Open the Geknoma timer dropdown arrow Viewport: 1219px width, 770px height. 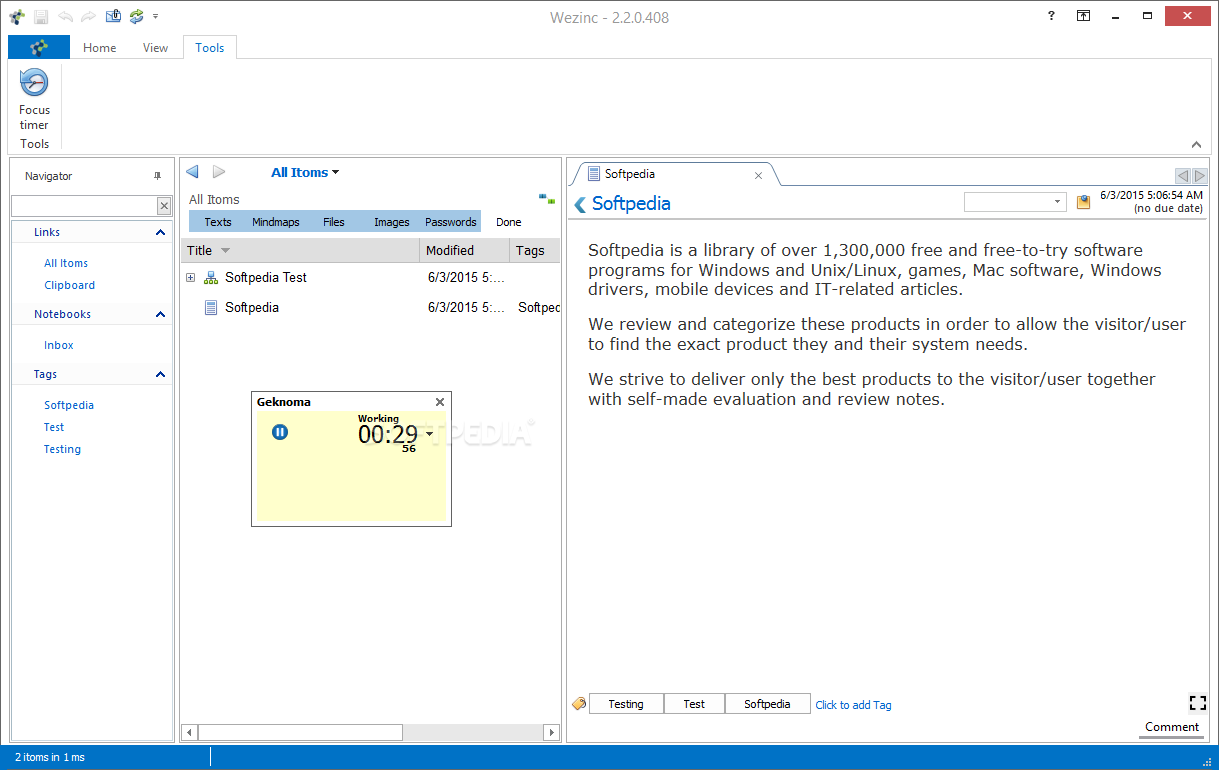point(430,433)
